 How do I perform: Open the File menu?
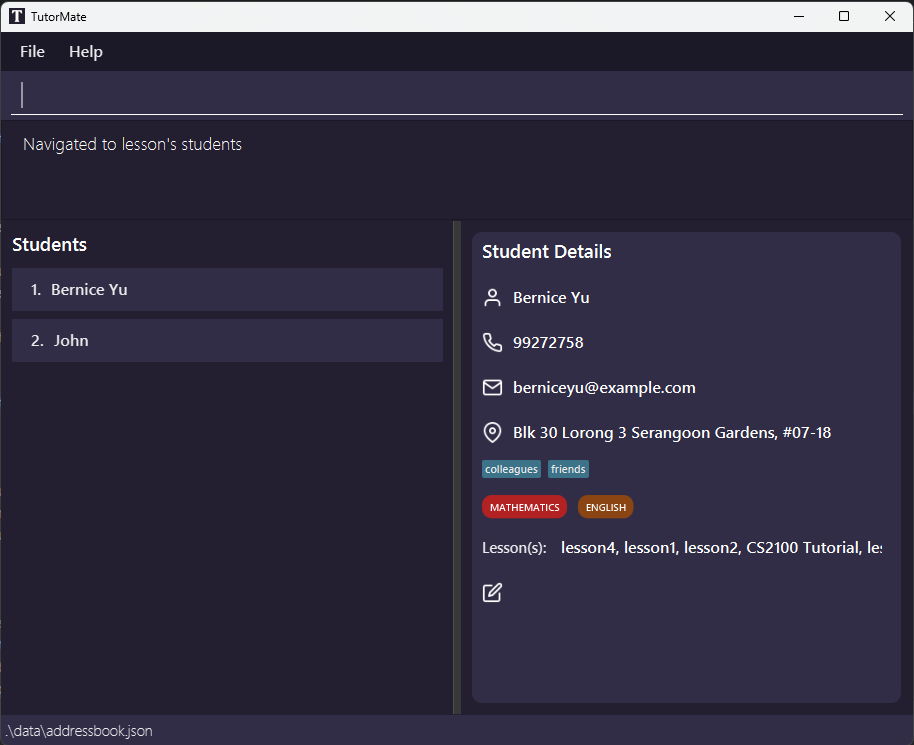[x=32, y=52]
